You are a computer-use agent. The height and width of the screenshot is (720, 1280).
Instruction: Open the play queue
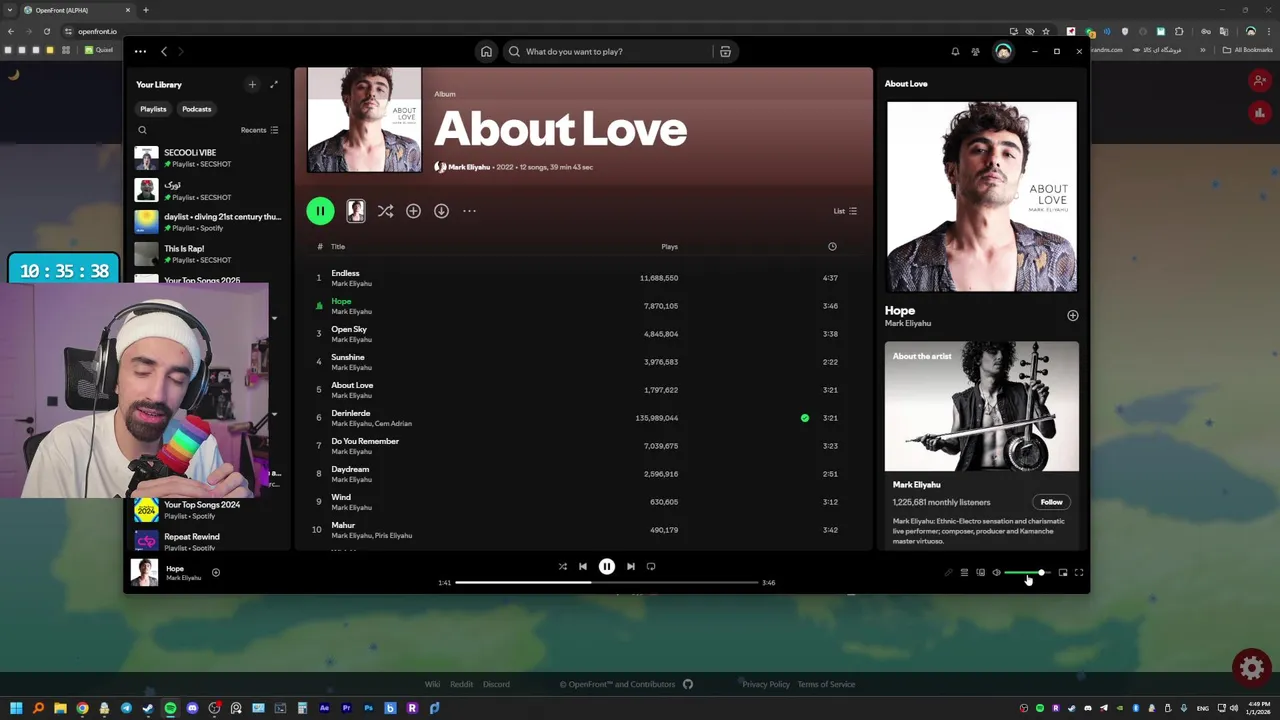pyautogui.click(x=964, y=573)
